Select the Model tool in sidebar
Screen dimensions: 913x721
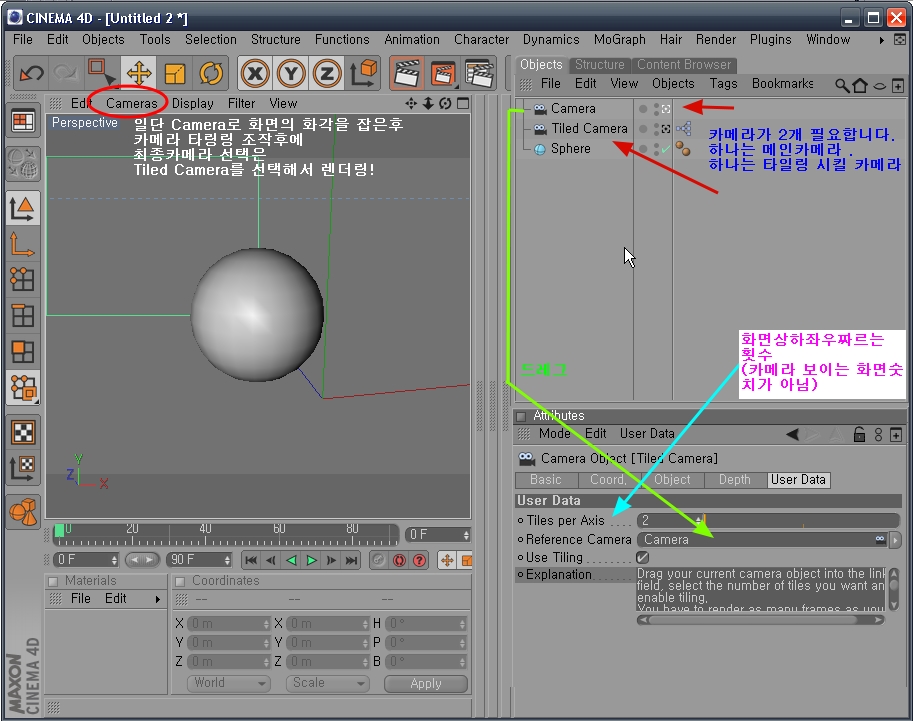(x=23, y=208)
